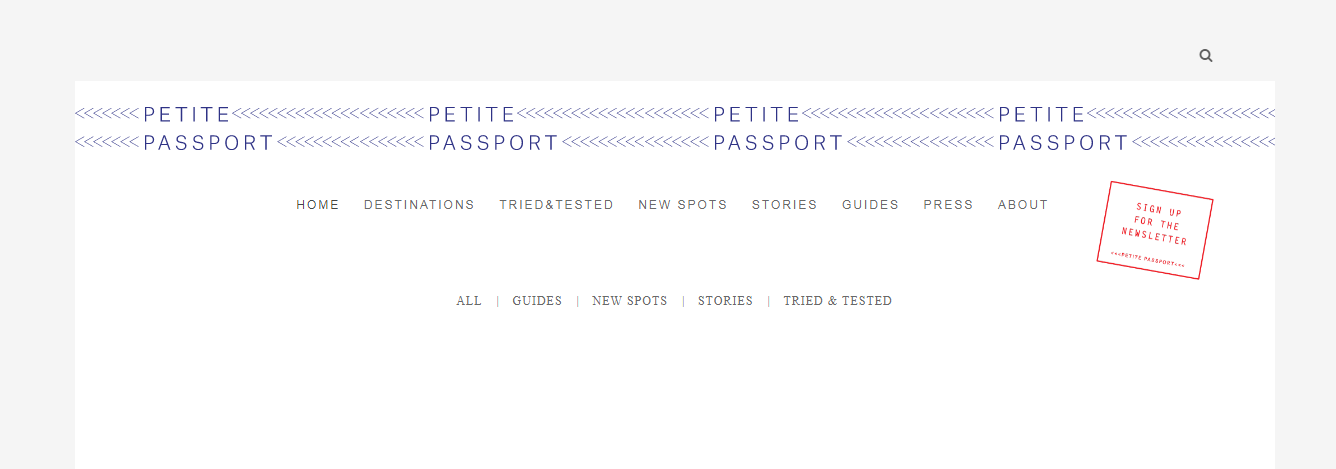Select the ALL category filter
1336x469 pixels.
[x=469, y=301]
